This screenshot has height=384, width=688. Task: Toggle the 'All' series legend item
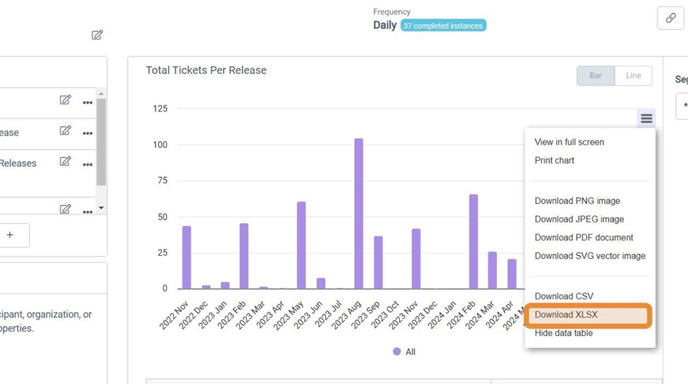click(404, 352)
